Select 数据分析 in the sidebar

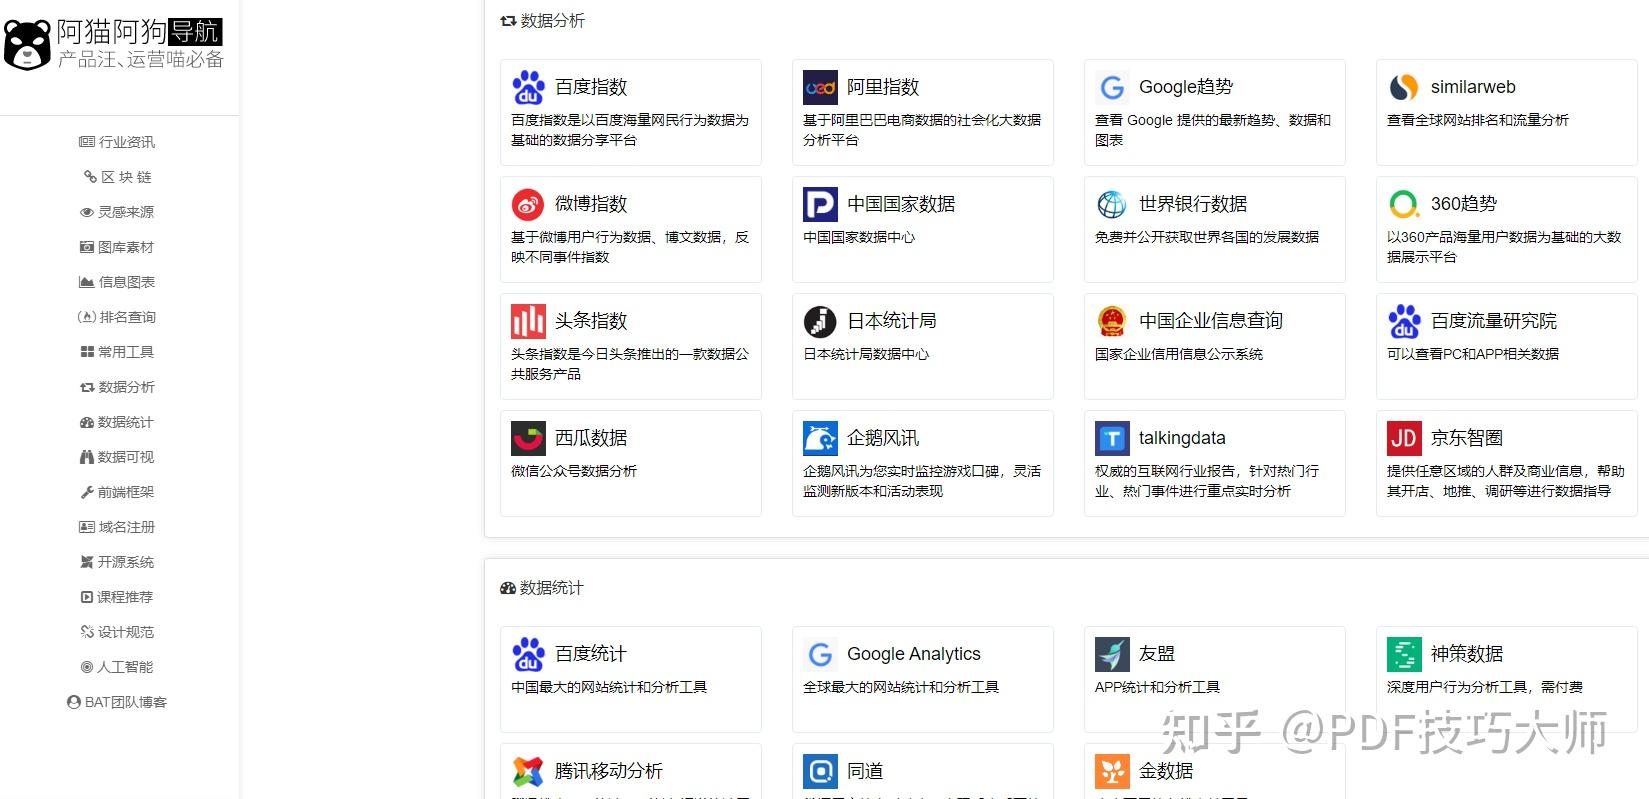pyautogui.click(x=117, y=387)
